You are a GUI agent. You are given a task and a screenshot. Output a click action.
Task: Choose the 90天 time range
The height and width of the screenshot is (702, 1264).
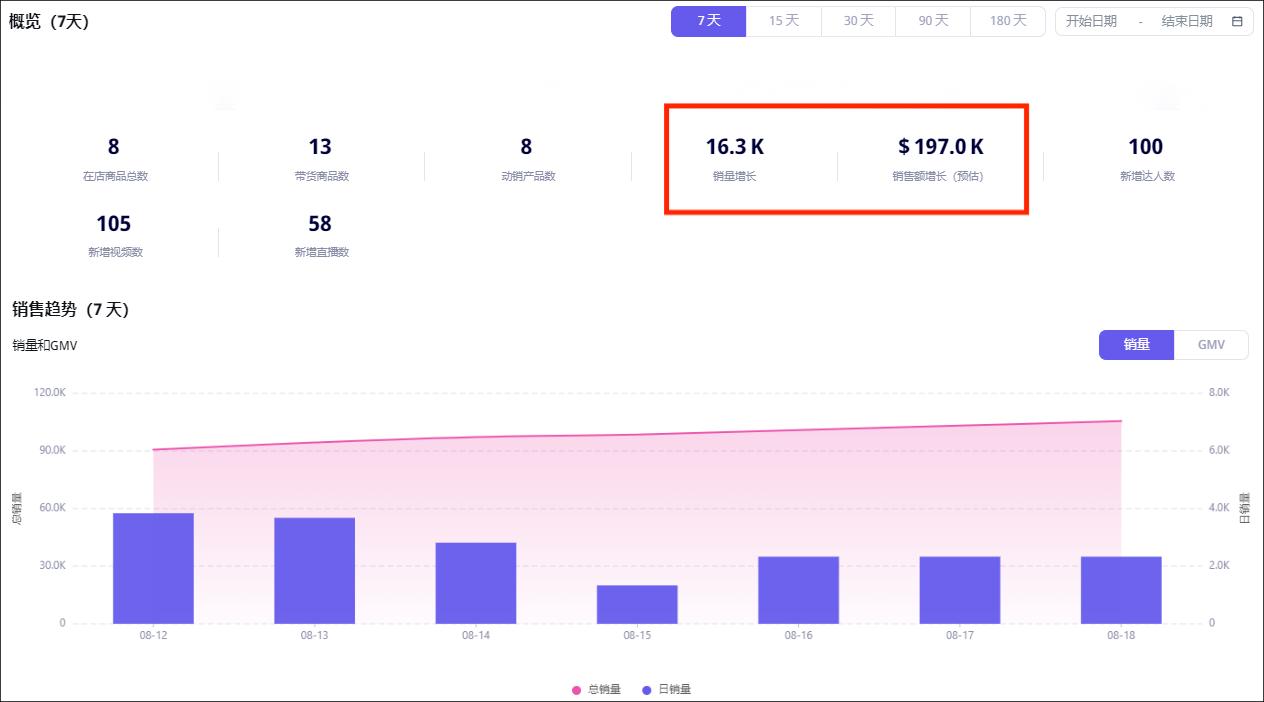tap(933, 21)
